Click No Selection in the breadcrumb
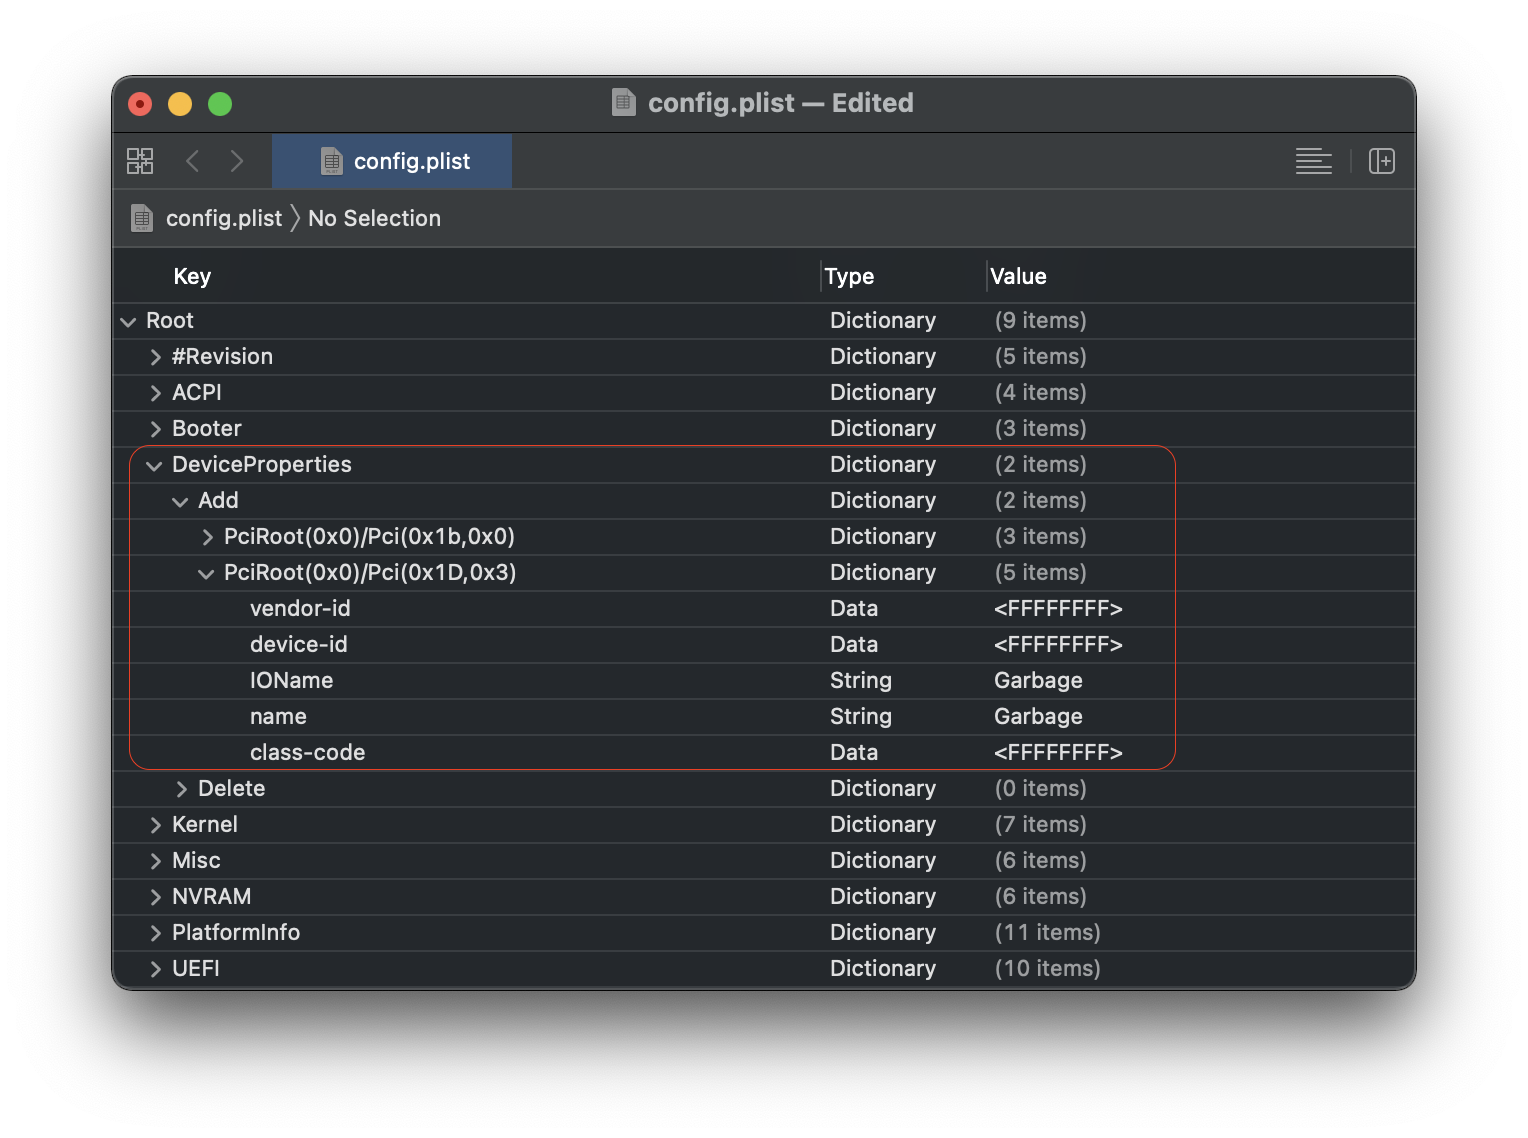Viewport: 1528px width, 1138px height. tap(374, 218)
